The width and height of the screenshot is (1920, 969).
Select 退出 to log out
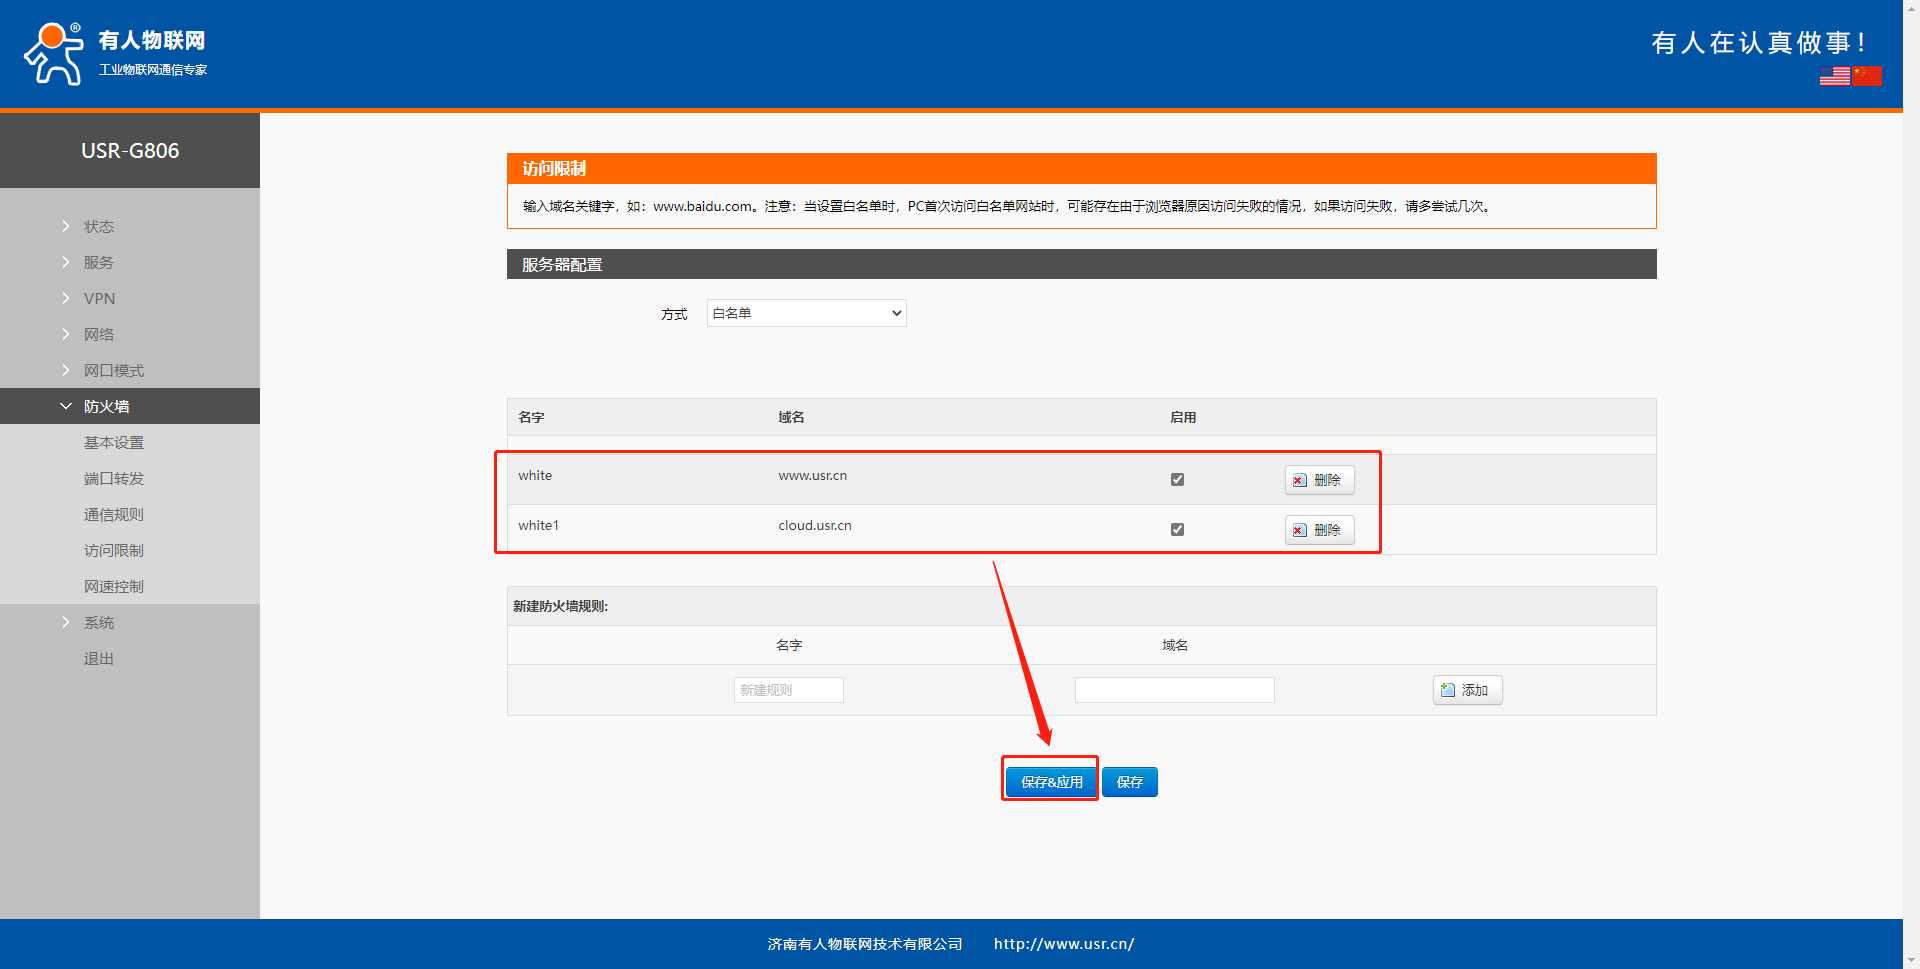pyautogui.click(x=98, y=659)
